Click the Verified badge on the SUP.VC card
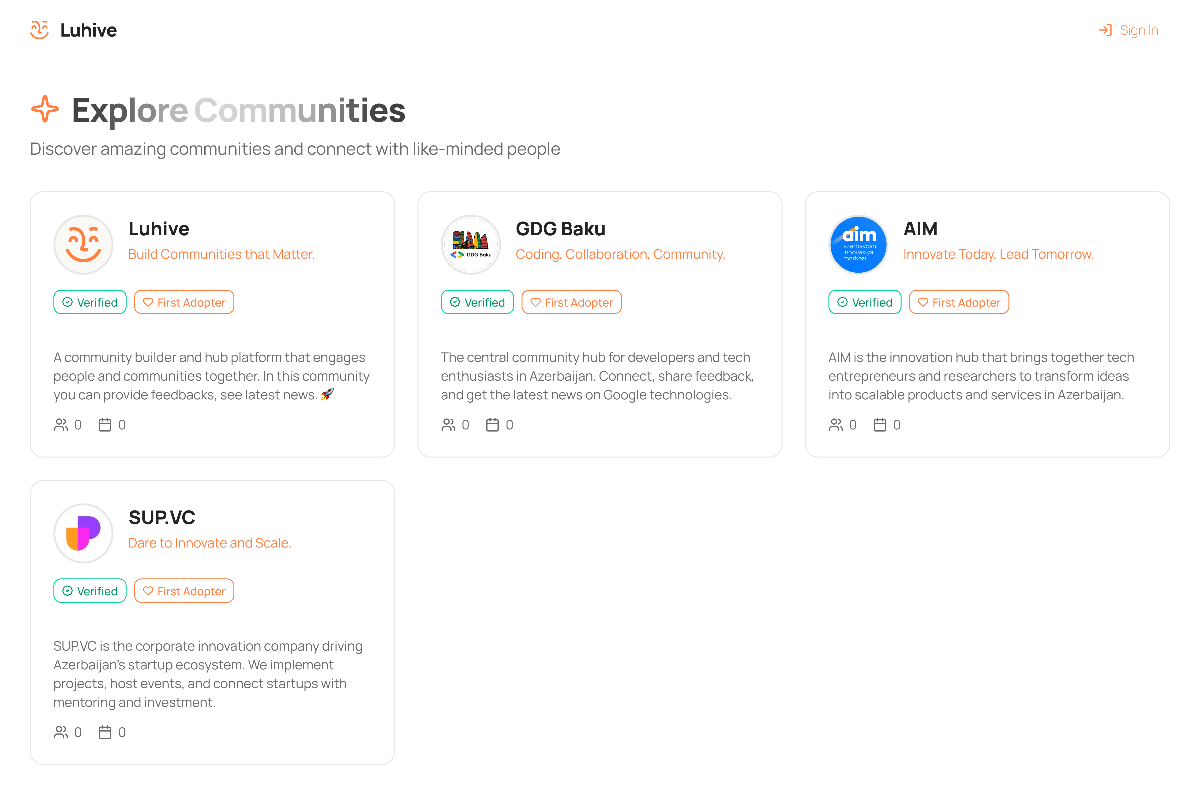The height and width of the screenshot is (810, 1200). (89, 590)
